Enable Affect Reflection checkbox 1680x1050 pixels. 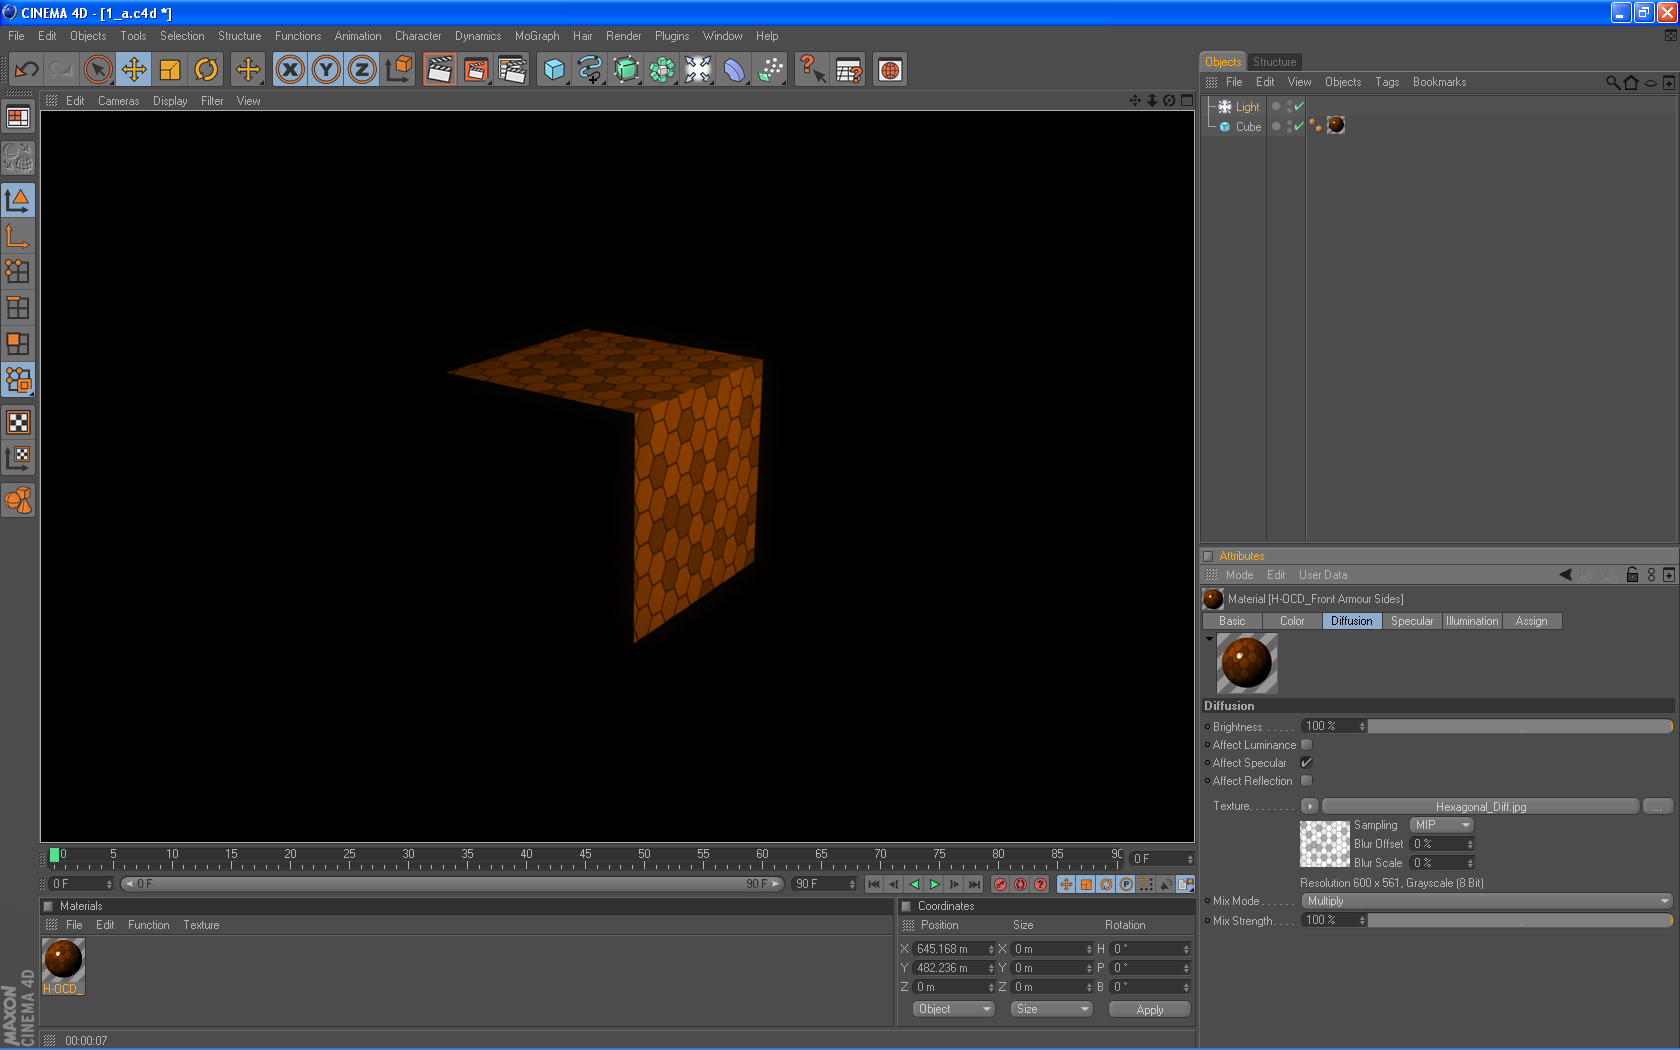[1306, 781]
